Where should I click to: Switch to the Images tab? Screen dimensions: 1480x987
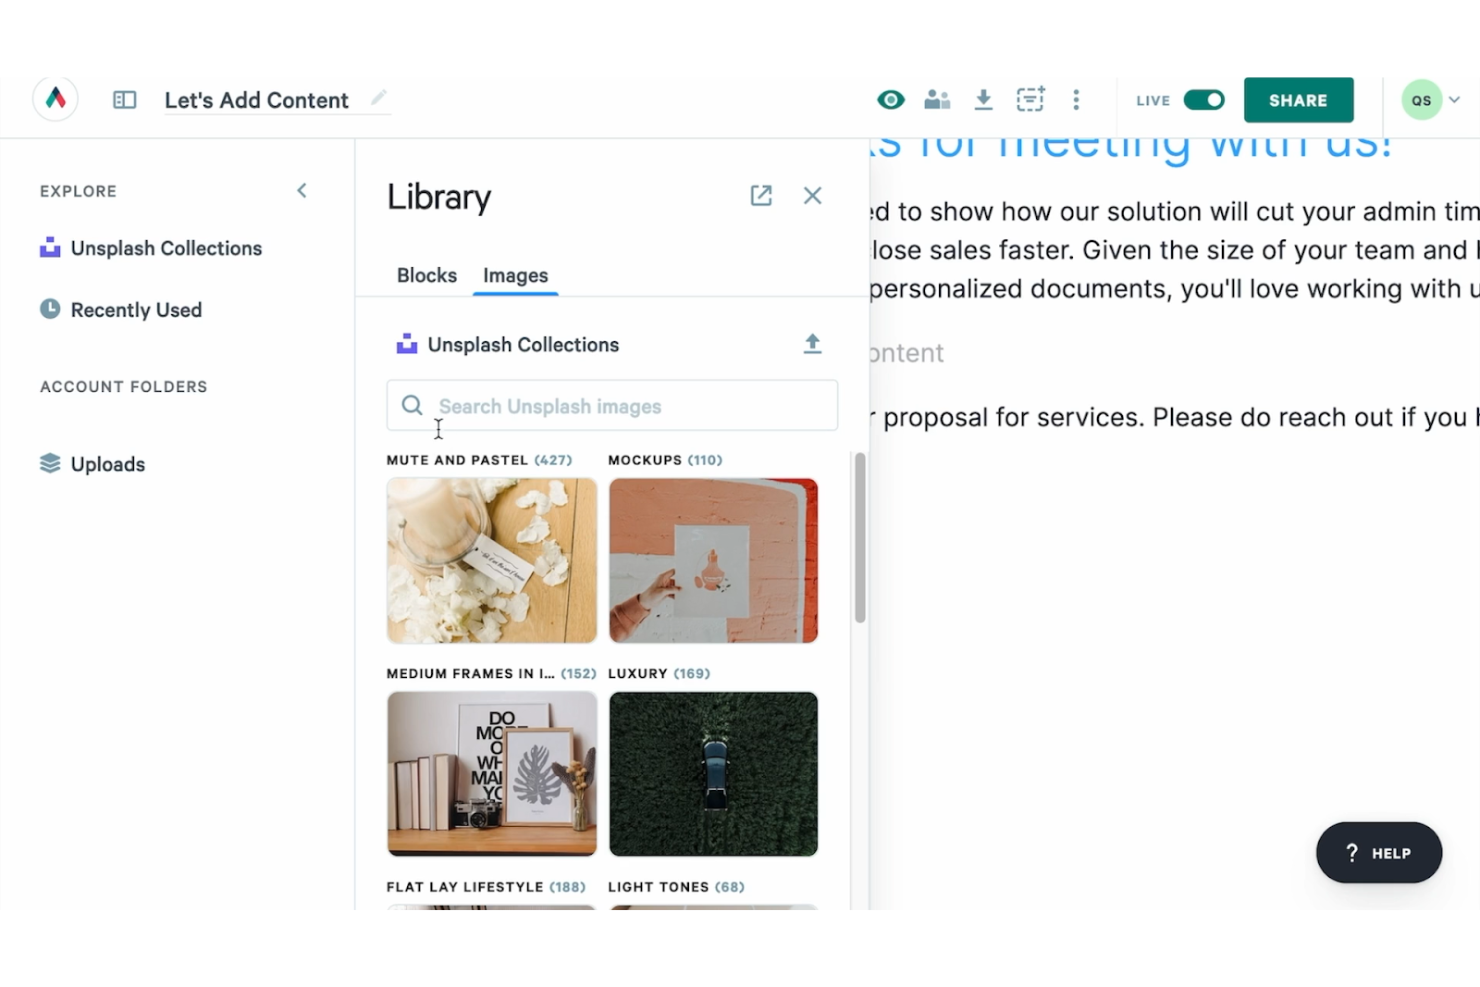515,275
